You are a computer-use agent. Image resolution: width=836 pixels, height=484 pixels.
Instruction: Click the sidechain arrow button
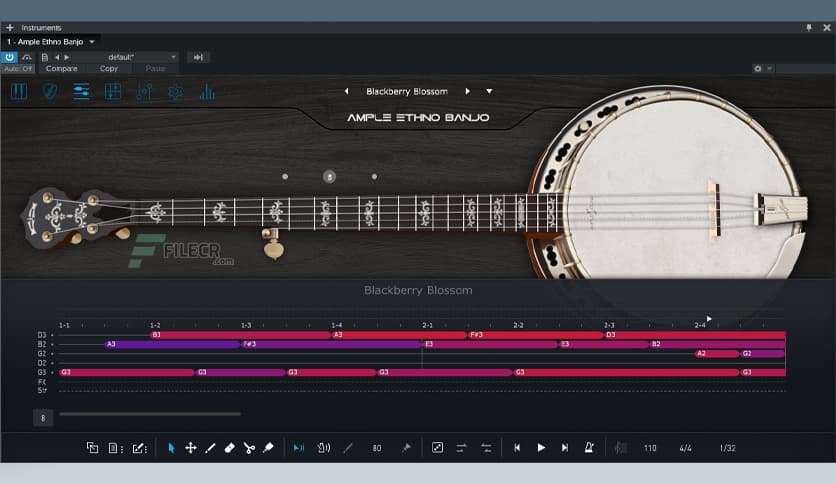198,57
